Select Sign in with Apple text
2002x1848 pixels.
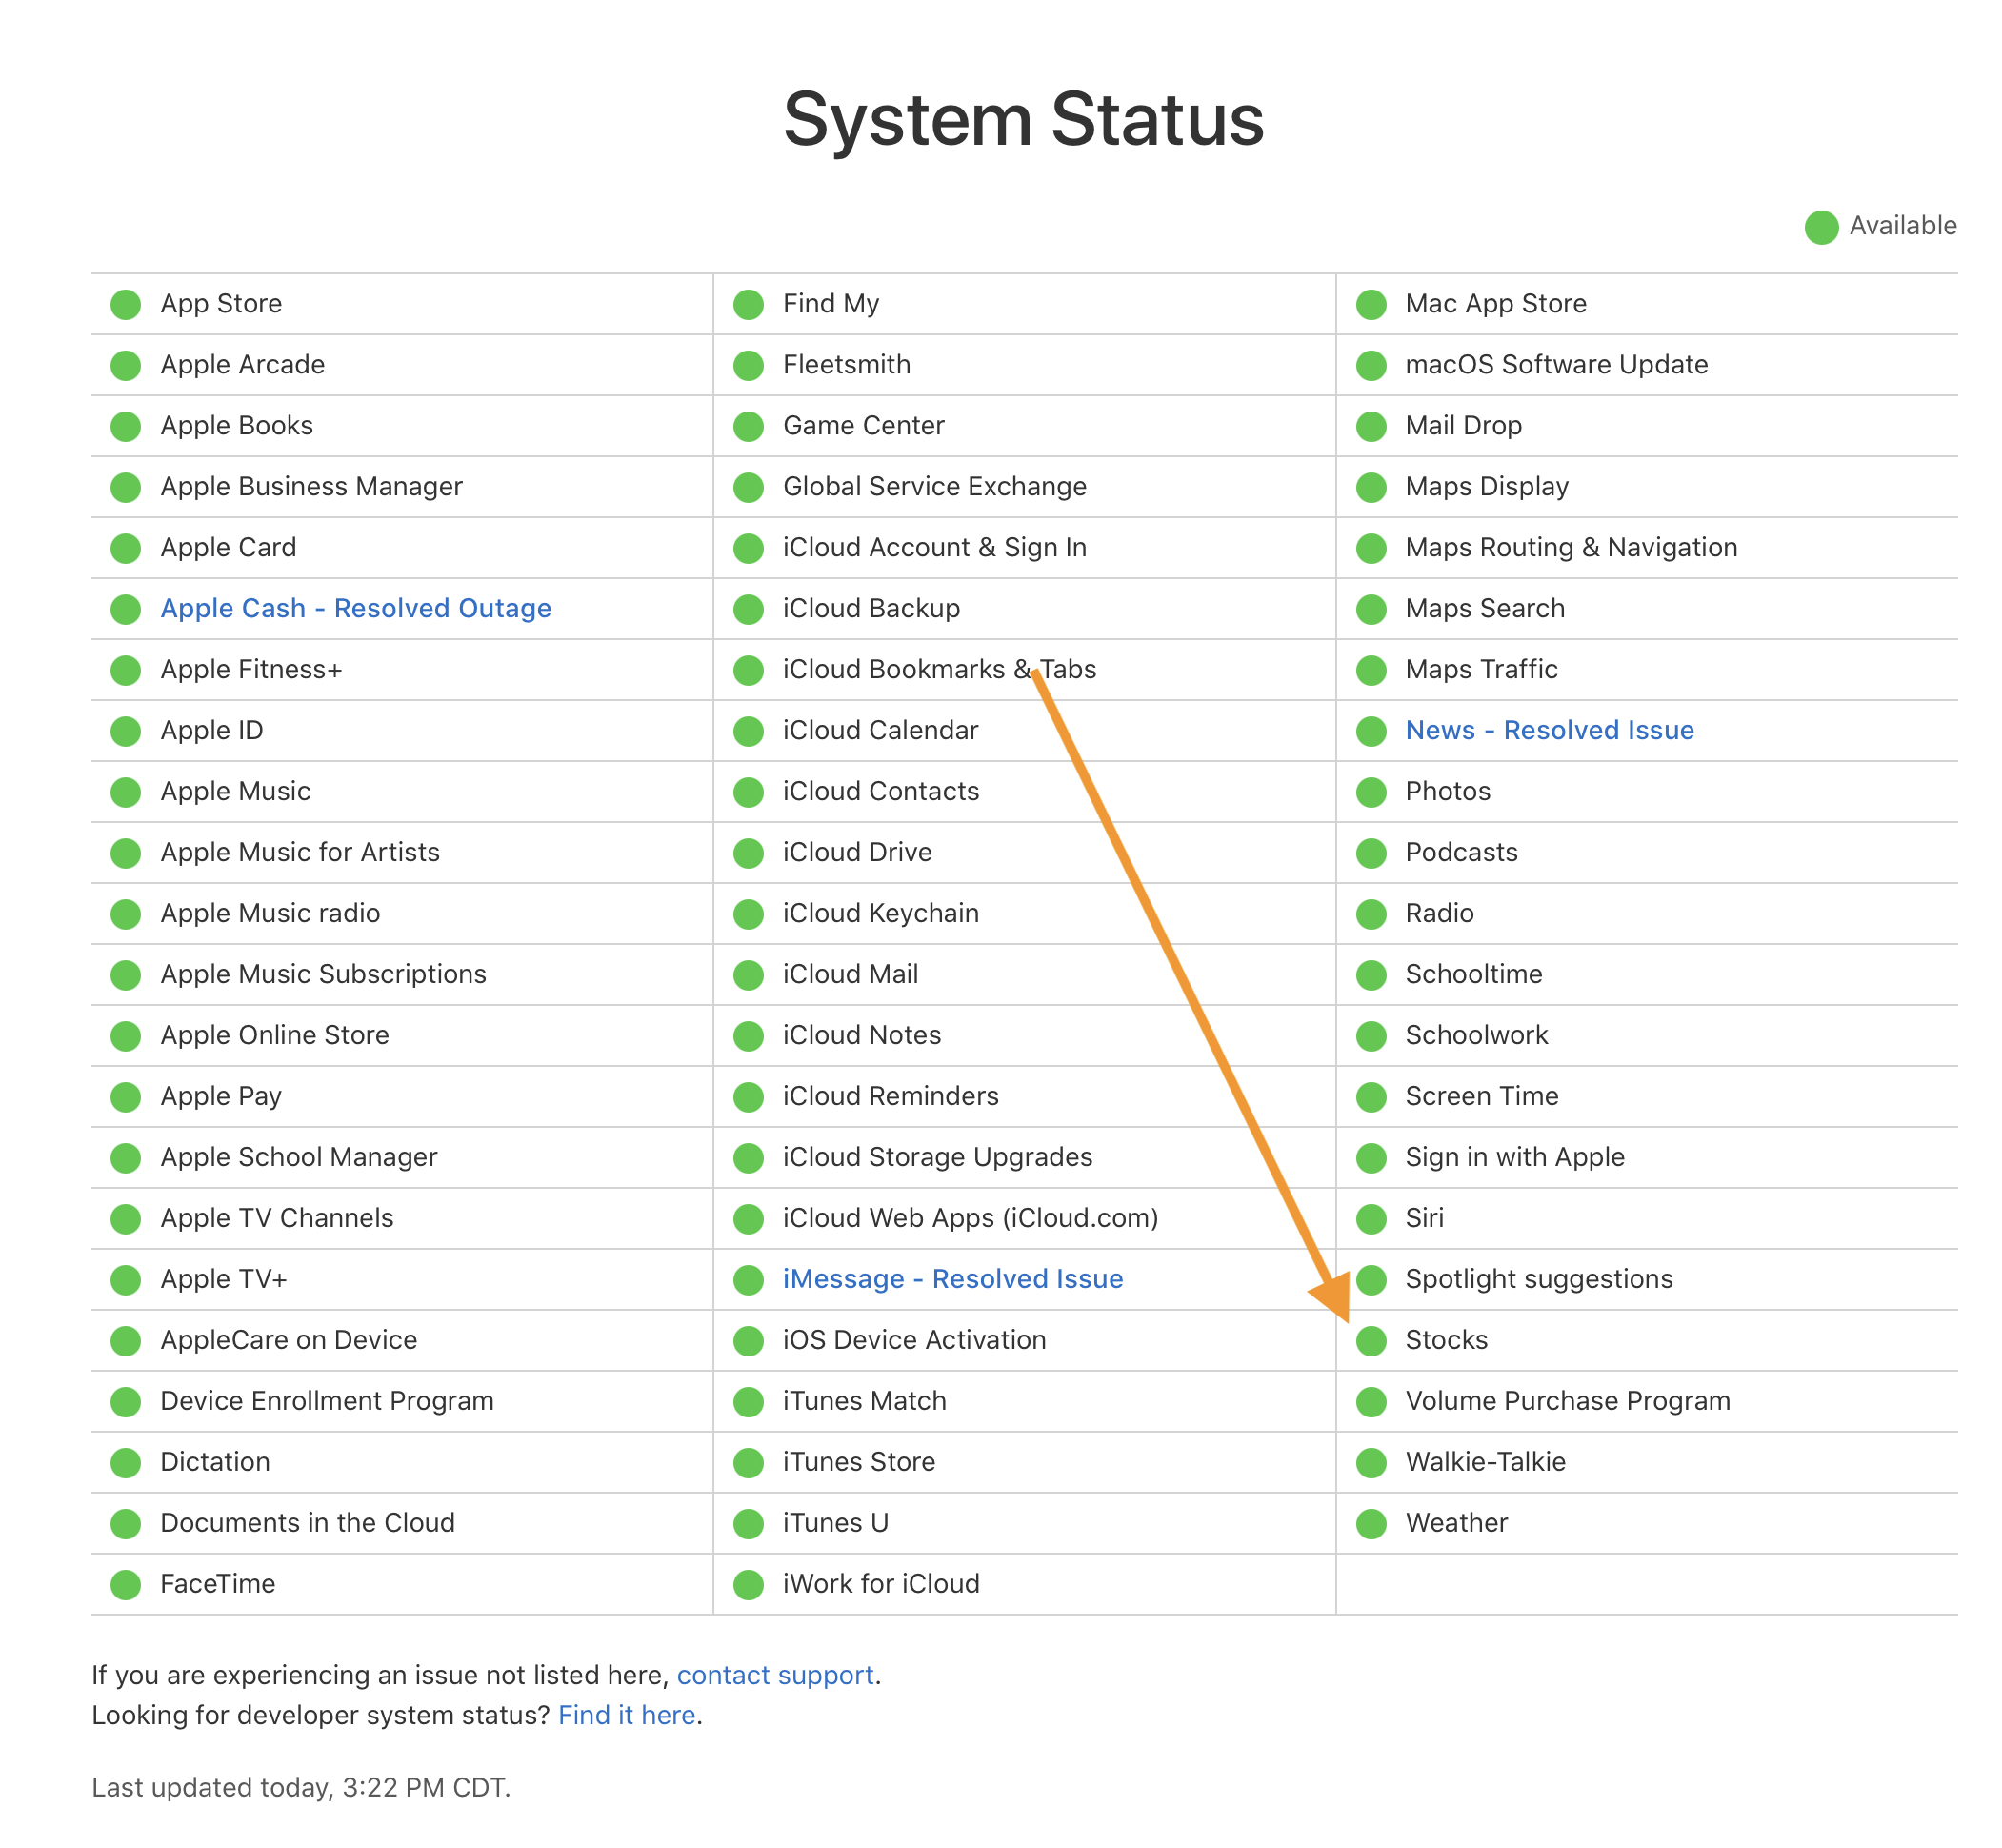[1514, 1157]
